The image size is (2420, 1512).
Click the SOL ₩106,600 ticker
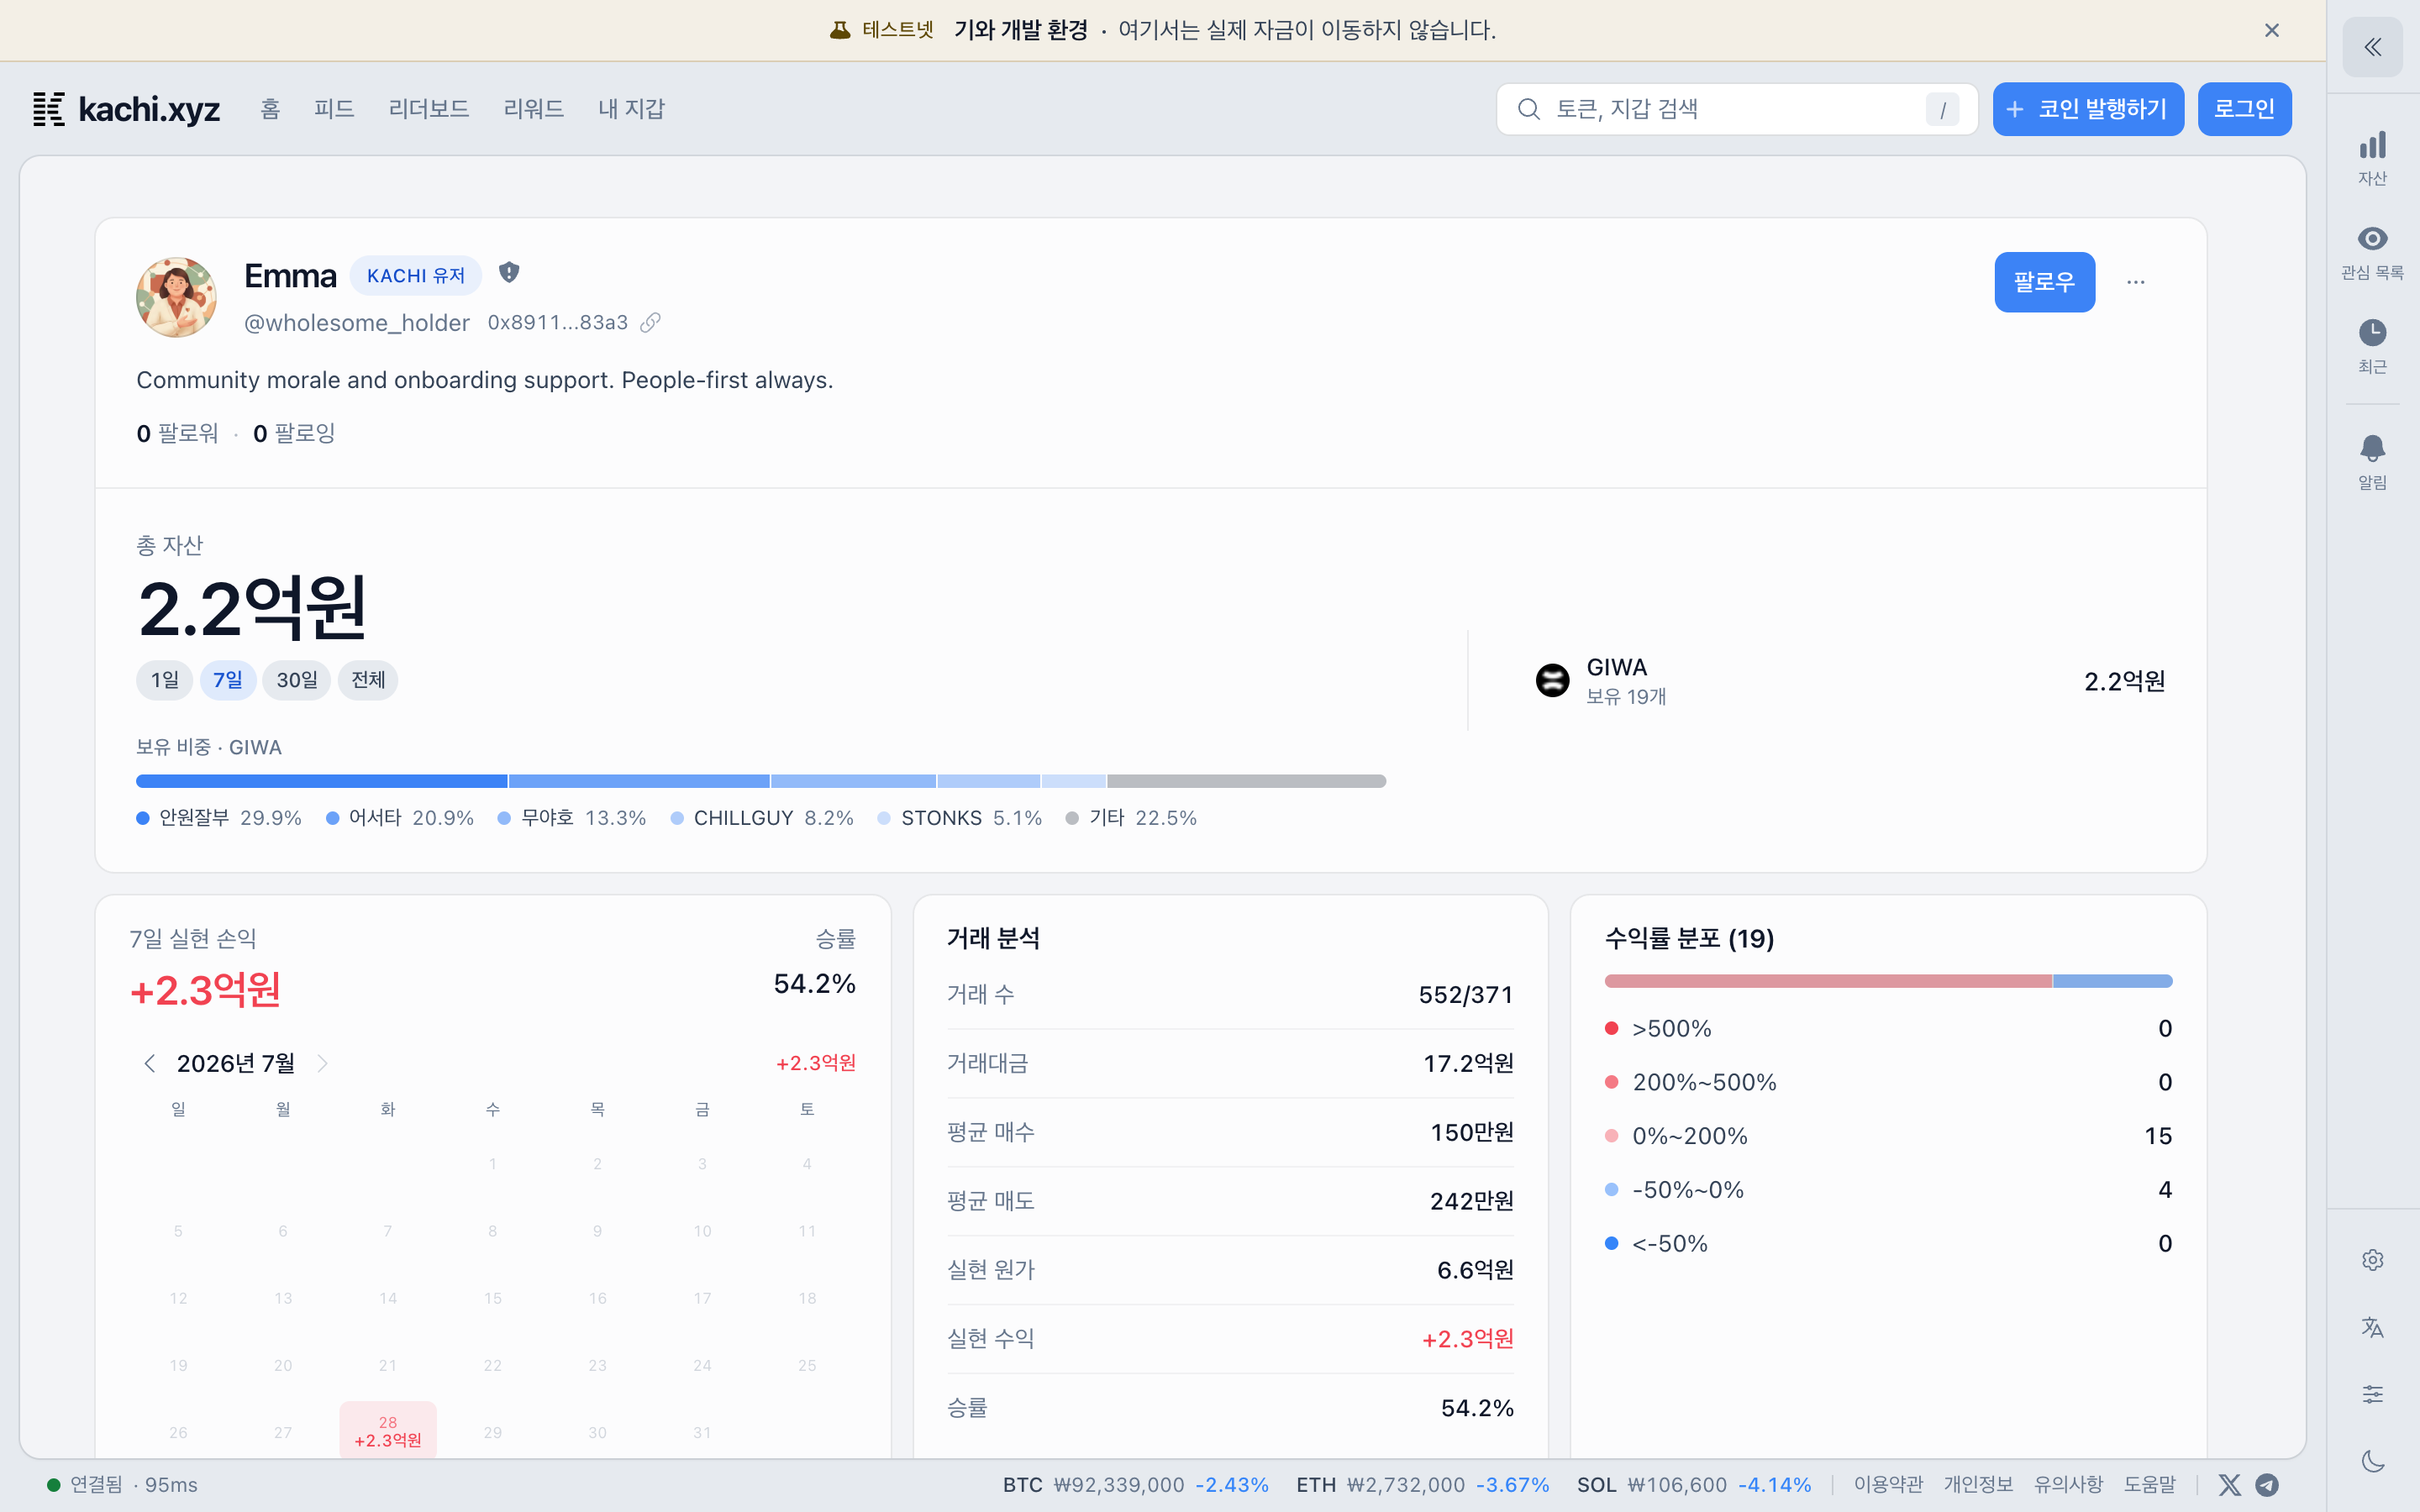pyautogui.click(x=1694, y=1485)
